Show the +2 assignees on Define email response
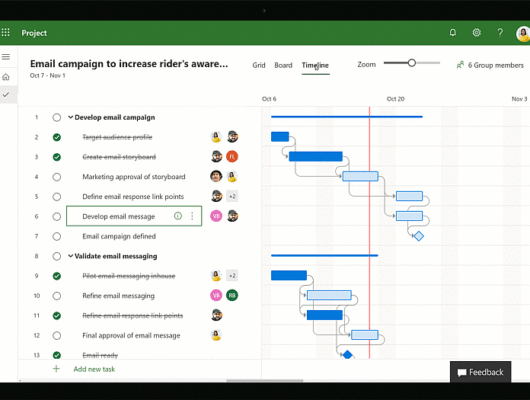This screenshot has width=530, height=400. click(232, 196)
